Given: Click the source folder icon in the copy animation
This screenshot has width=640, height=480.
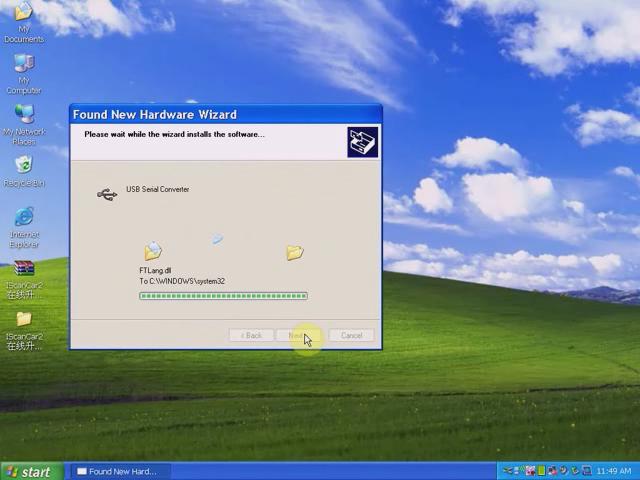Looking at the screenshot, I should (153, 251).
